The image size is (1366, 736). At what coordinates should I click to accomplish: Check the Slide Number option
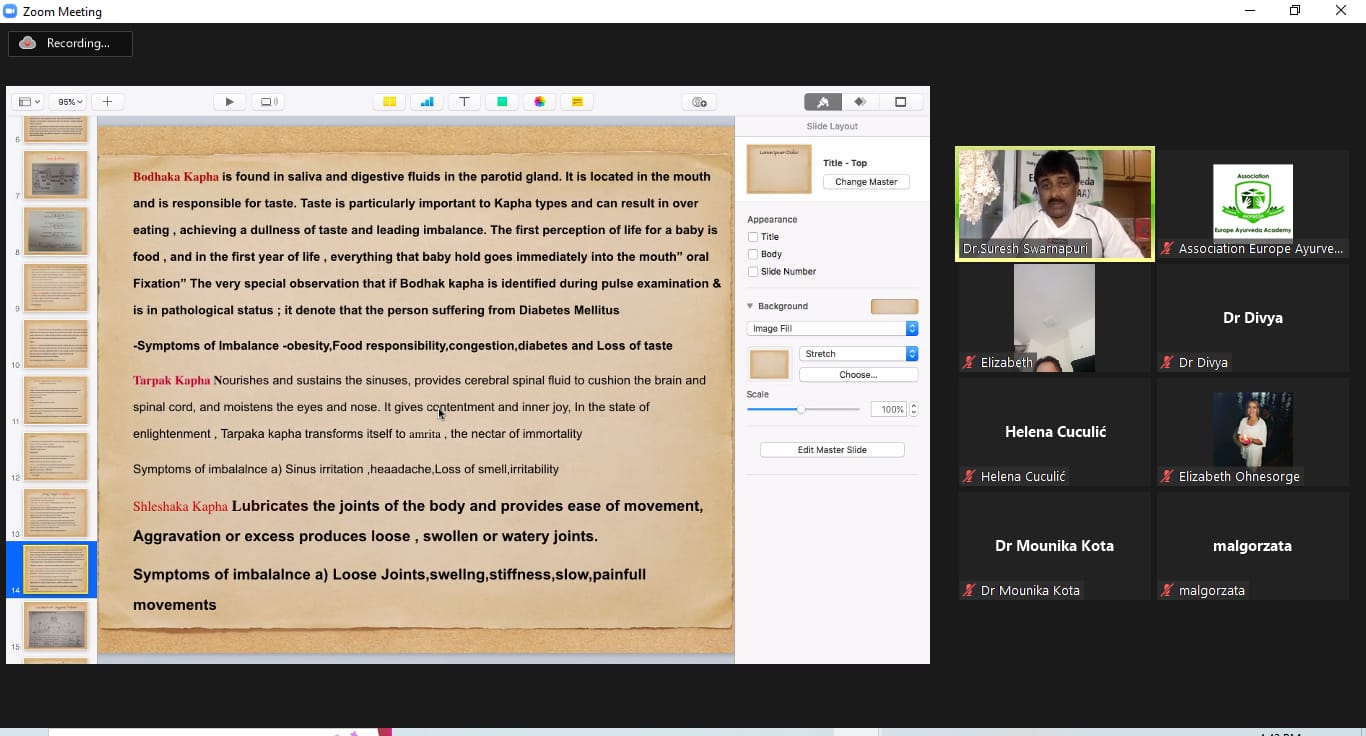[753, 272]
